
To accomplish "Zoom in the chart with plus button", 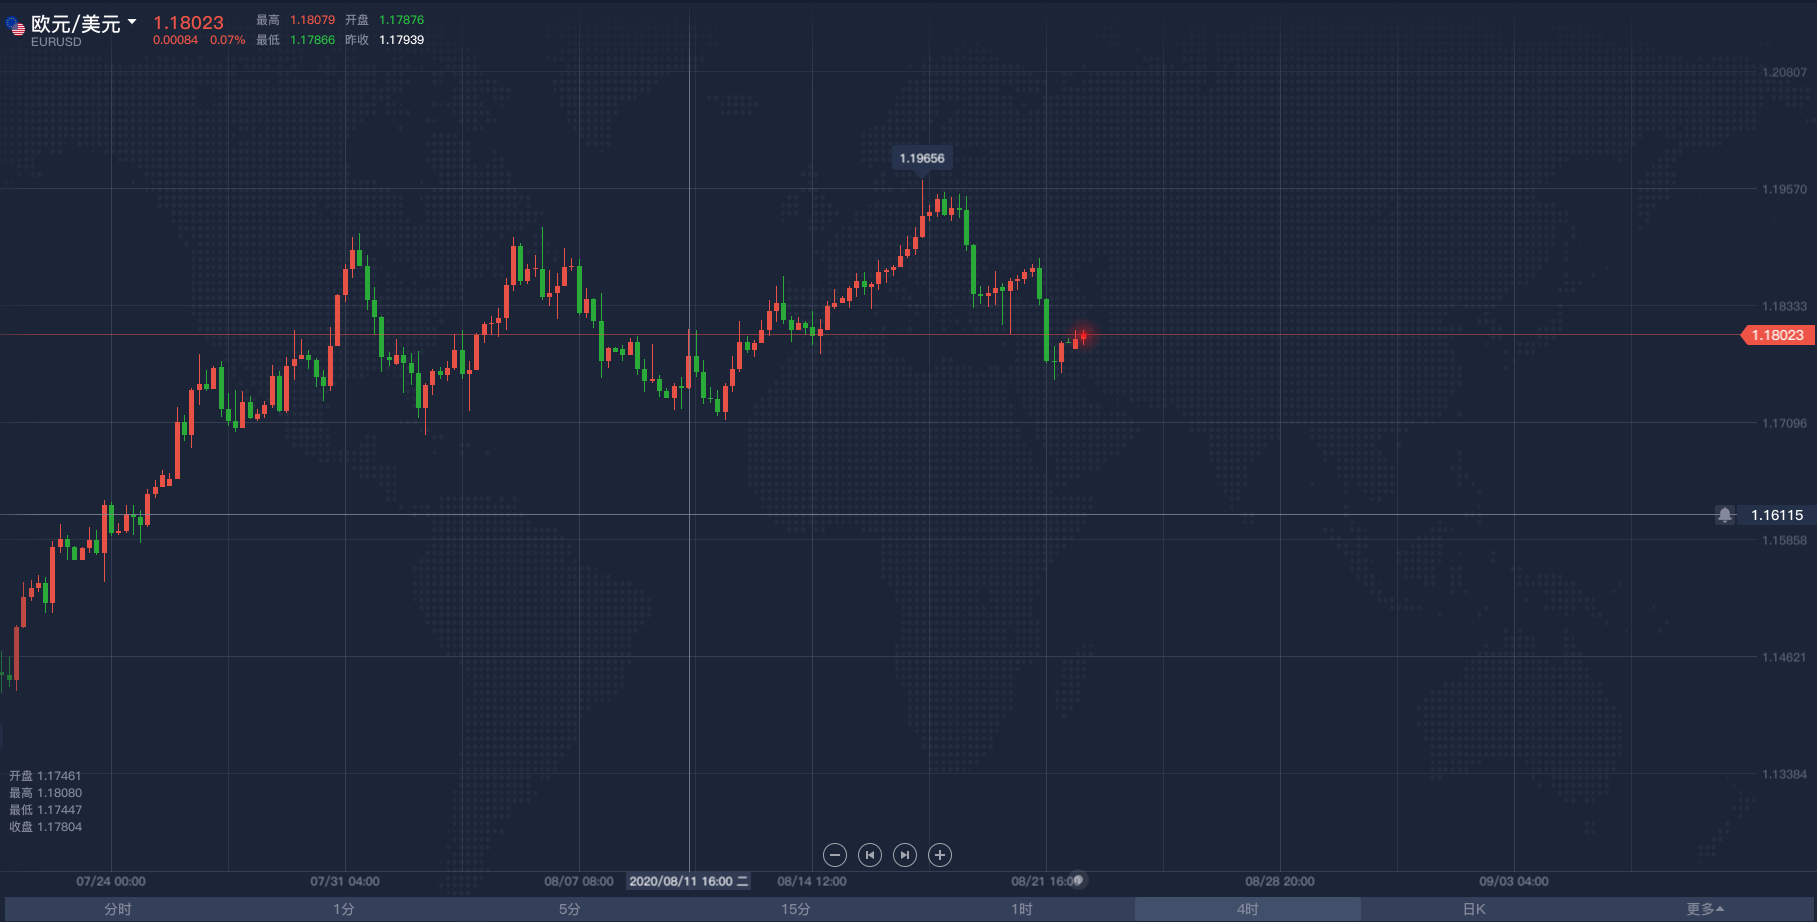I will [x=940, y=855].
